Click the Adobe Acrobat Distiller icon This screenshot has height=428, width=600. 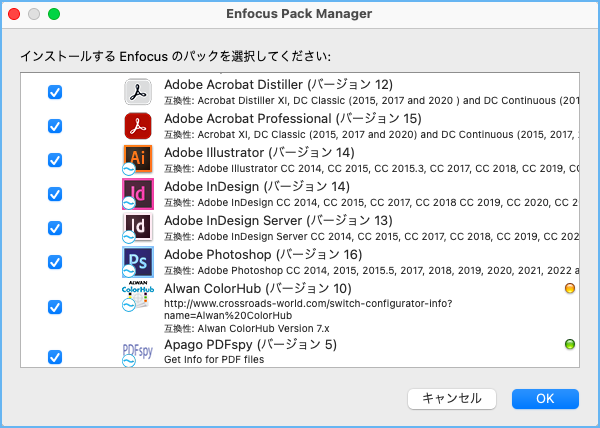(x=138, y=92)
